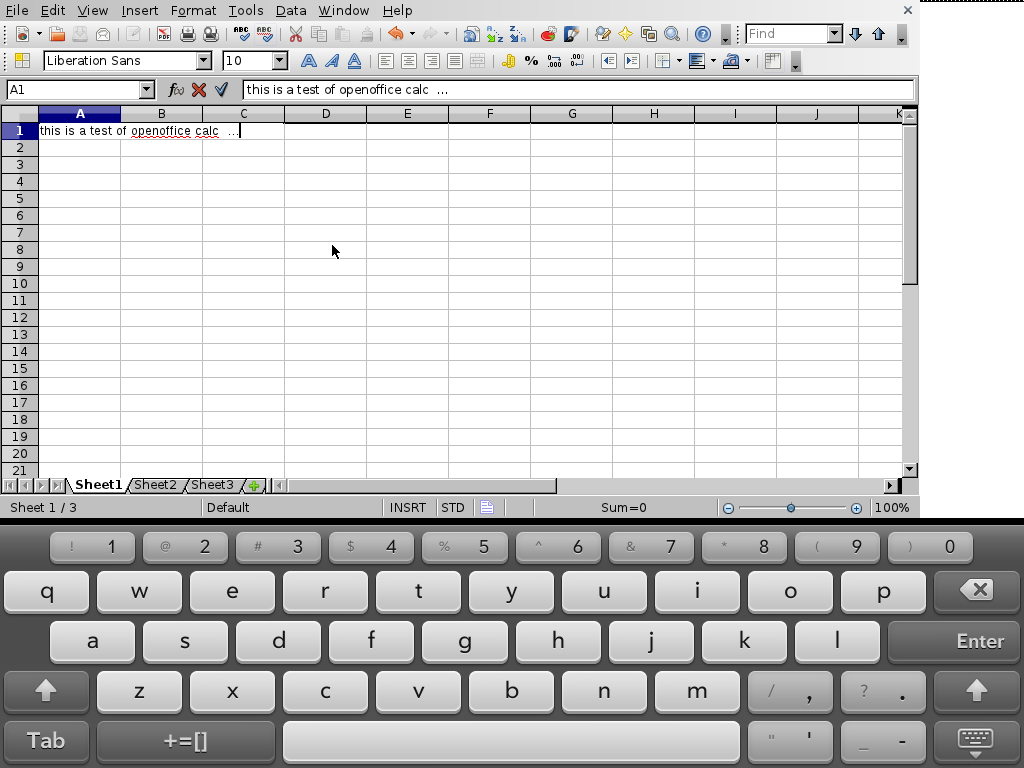This screenshot has height=768, width=1024.
Task: Apply the percent number format
Action: coord(531,61)
